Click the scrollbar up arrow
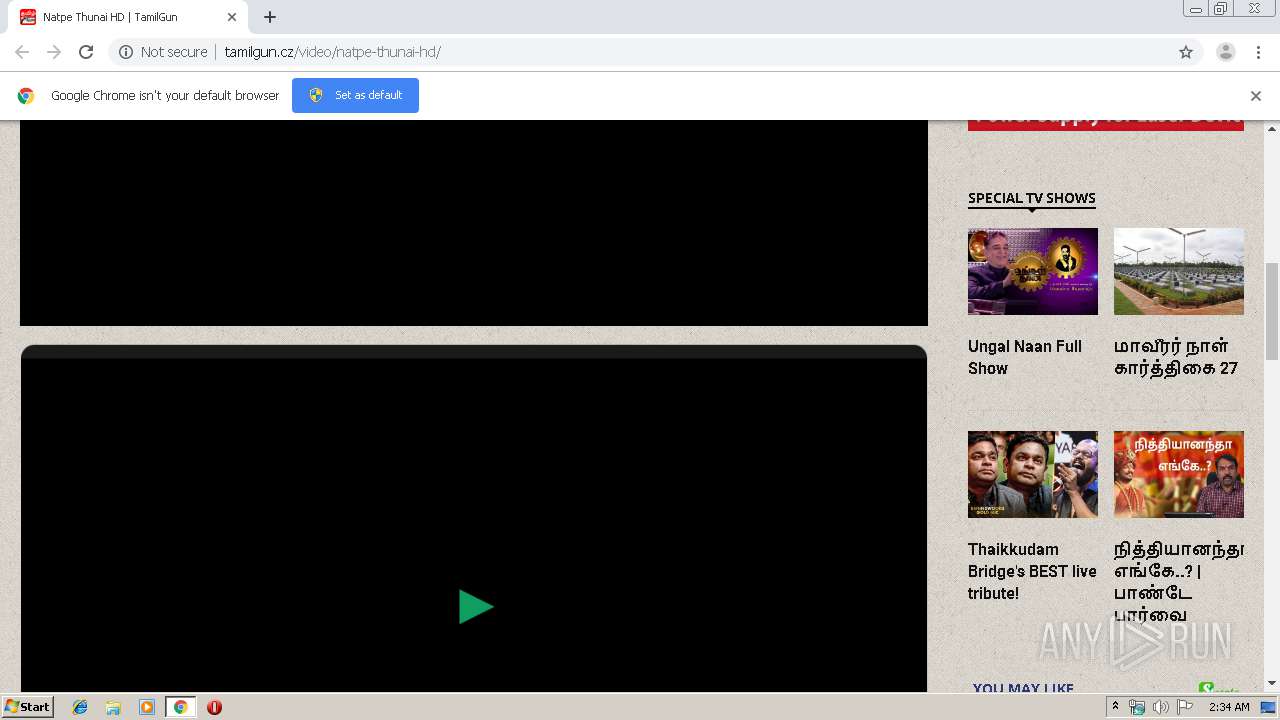Viewport: 1280px width, 720px height. (1272, 128)
